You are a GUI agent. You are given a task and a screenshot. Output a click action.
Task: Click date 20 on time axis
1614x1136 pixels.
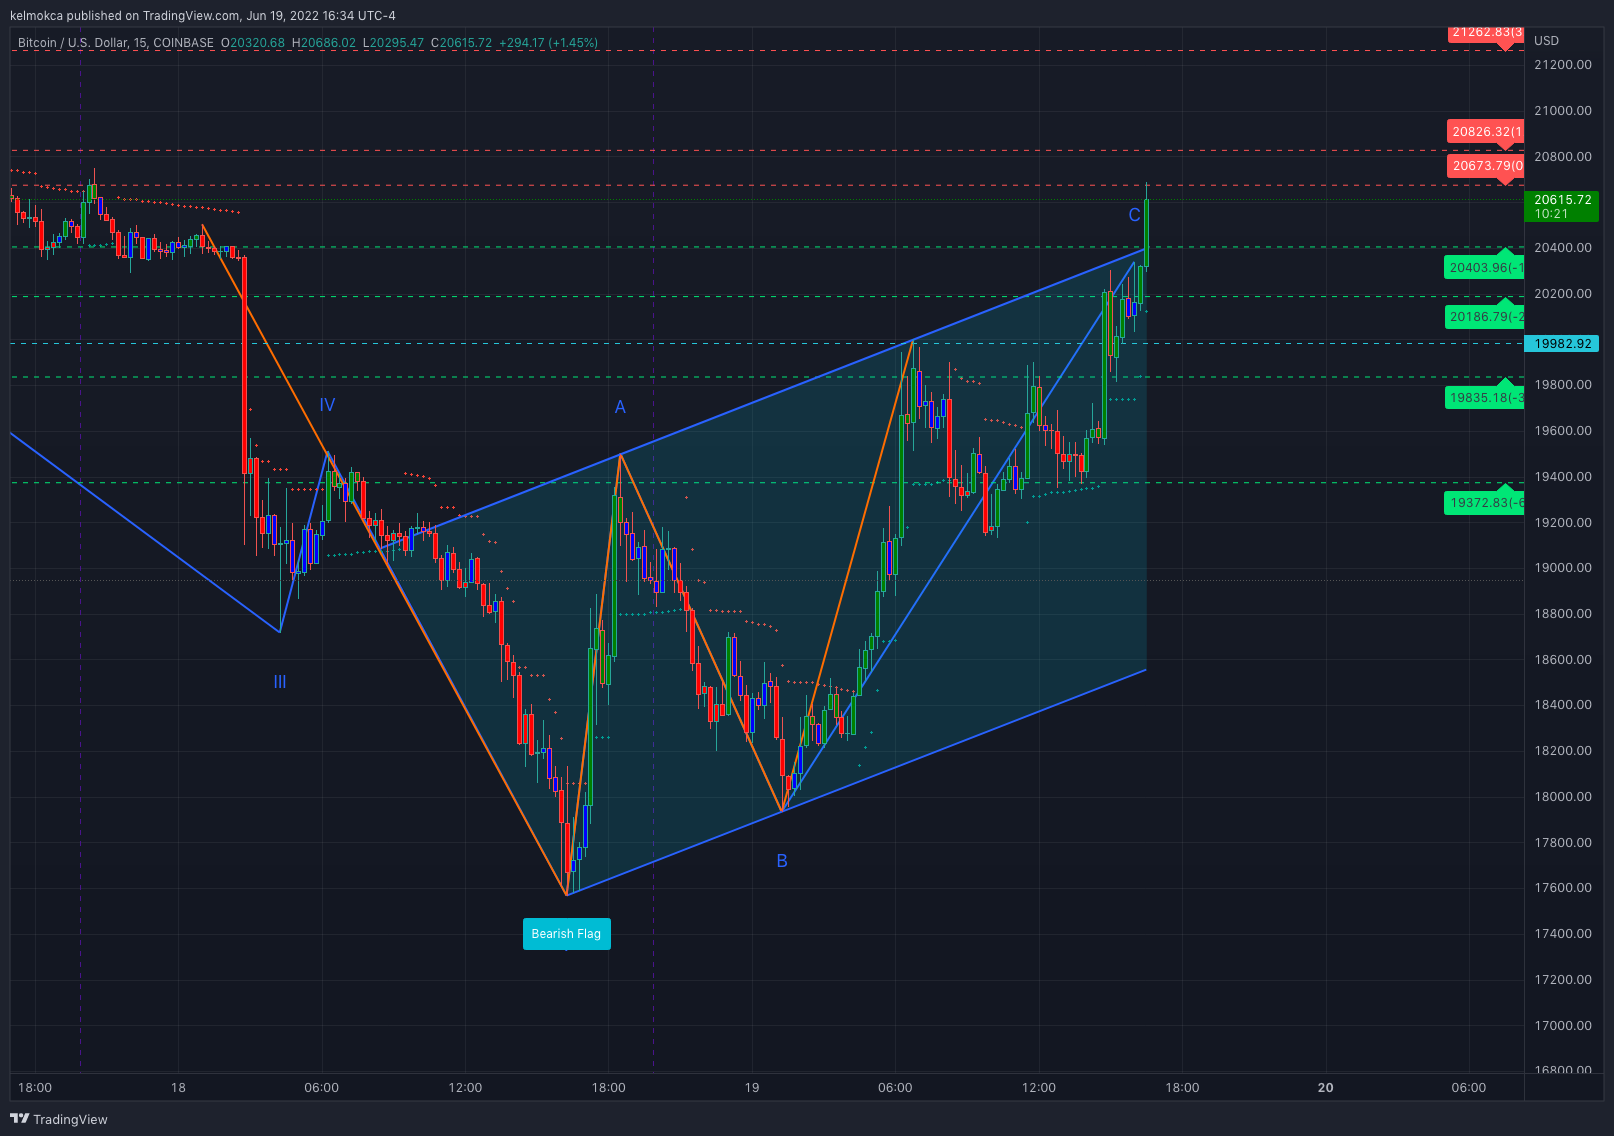(x=1326, y=1088)
